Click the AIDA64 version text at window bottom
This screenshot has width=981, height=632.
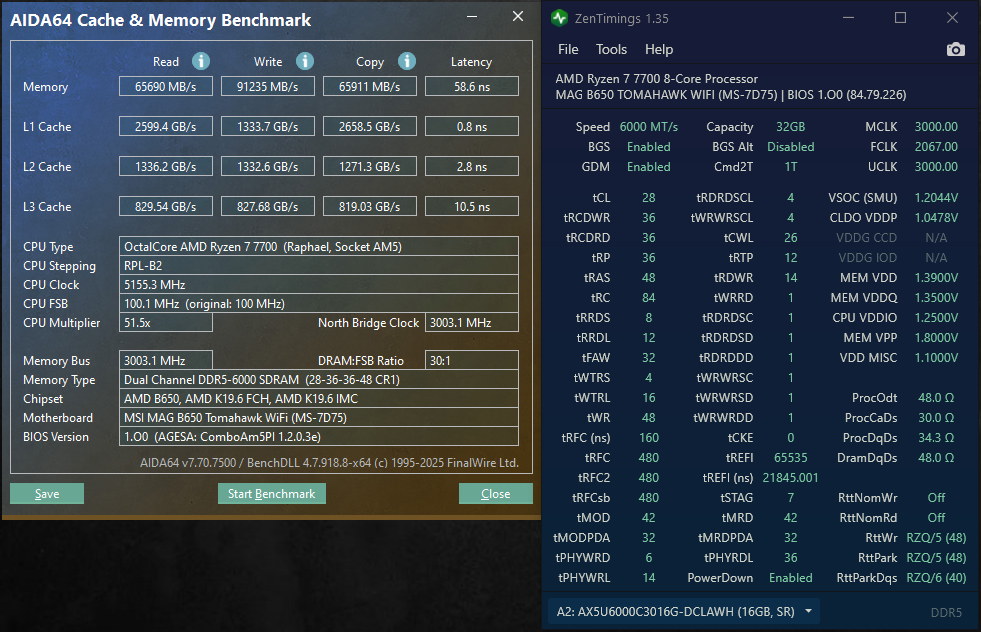point(329,462)
